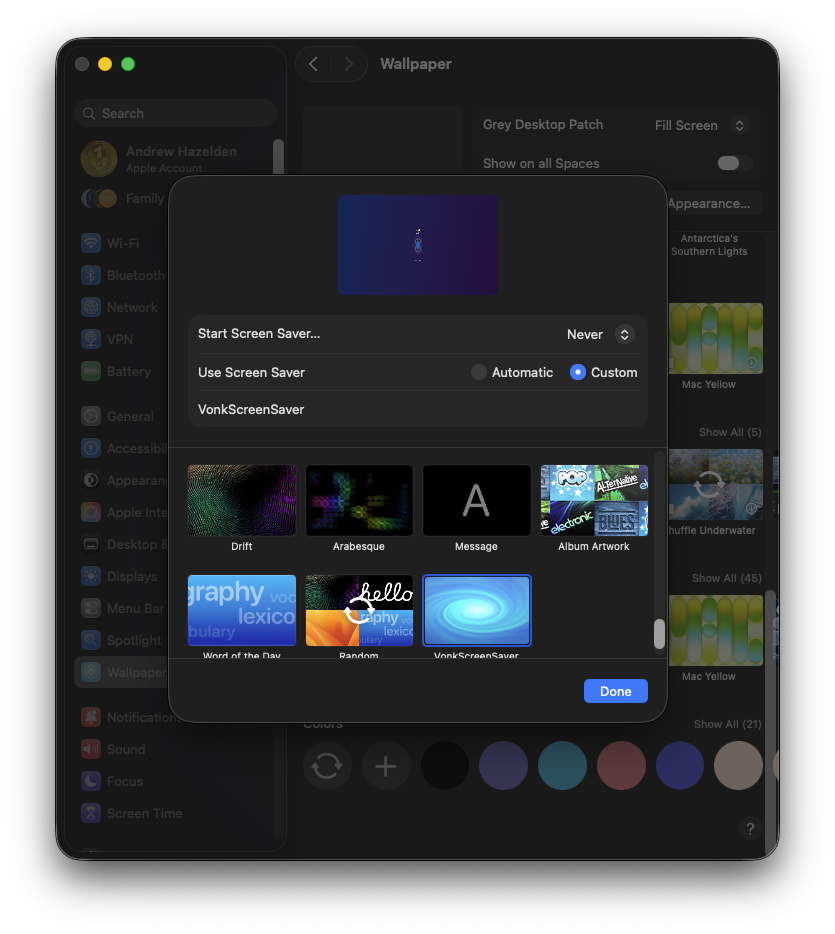Image resolution: width=835 pixels, height=934 pixels.
Task: Open the Screen Time hourglass icon
Action: tap(91, 814)
